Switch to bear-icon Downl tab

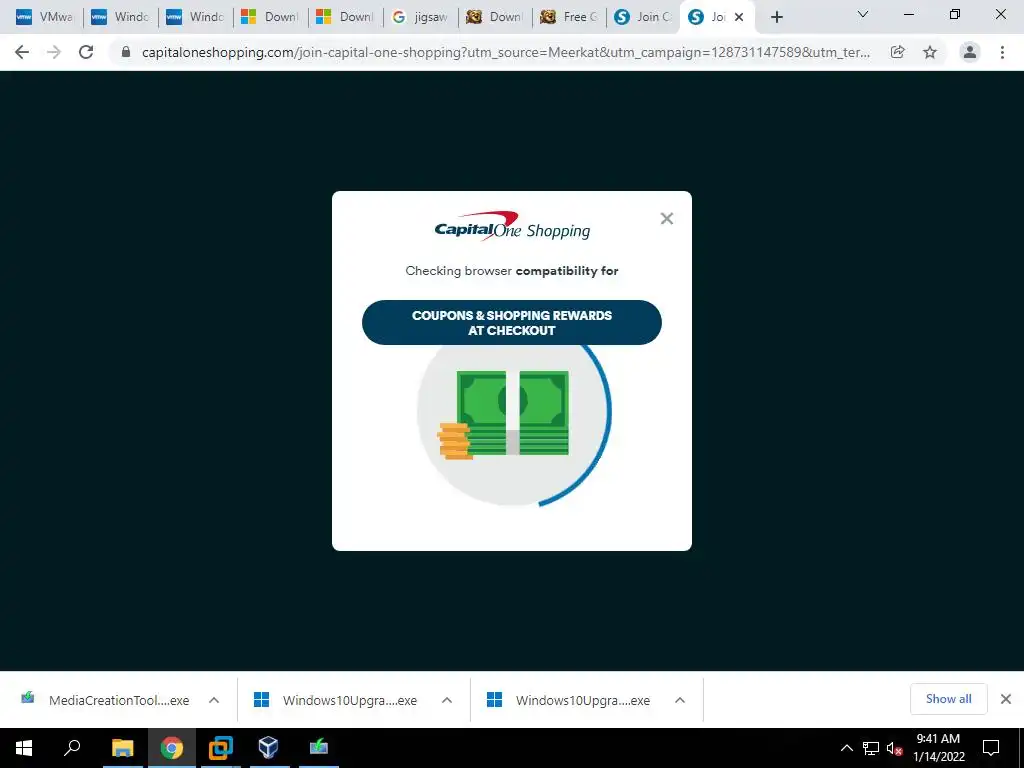494,17
